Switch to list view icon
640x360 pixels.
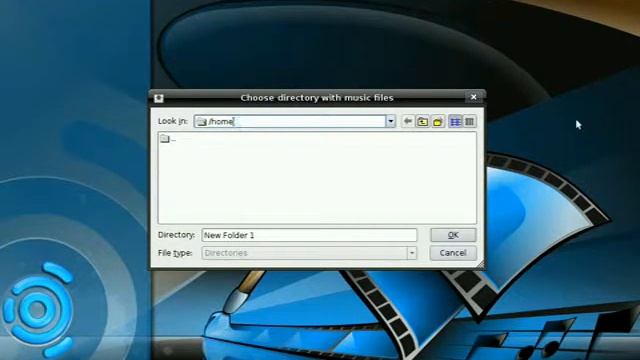[x=455, y=121]
